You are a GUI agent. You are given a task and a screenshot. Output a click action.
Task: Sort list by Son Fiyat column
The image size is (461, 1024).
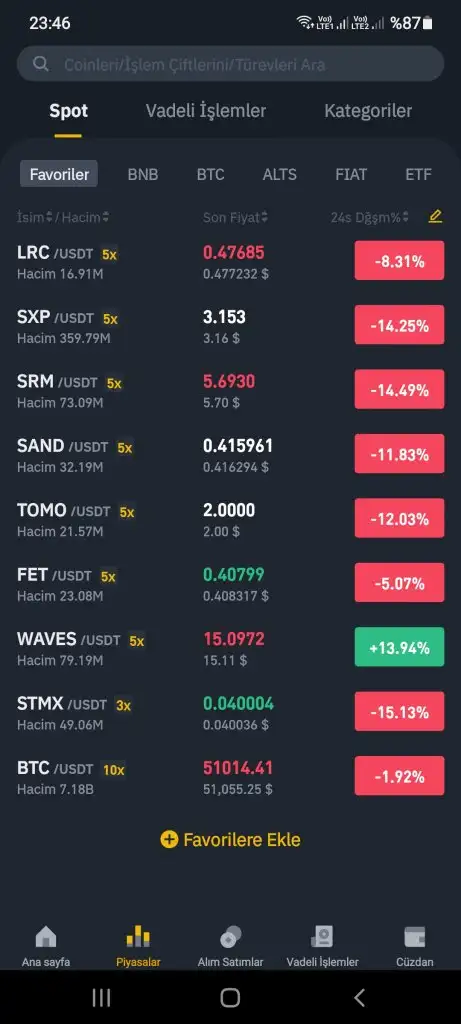235,217
